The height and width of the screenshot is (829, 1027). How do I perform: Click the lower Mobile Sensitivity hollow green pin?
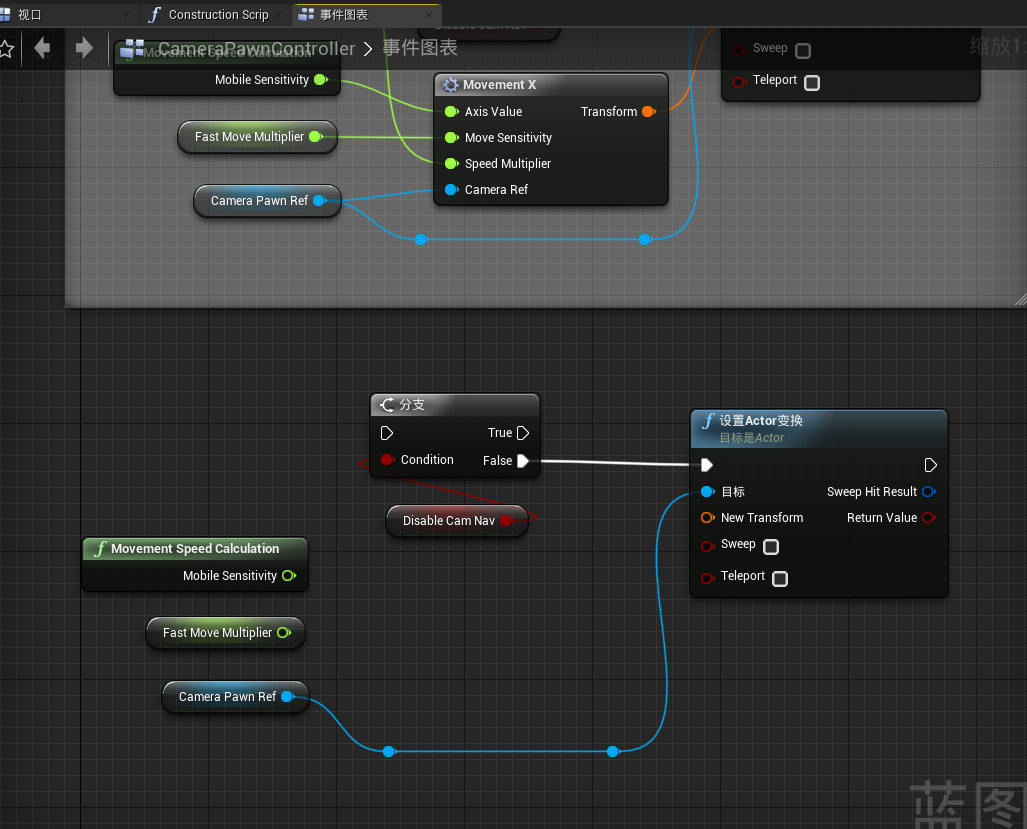289,576
